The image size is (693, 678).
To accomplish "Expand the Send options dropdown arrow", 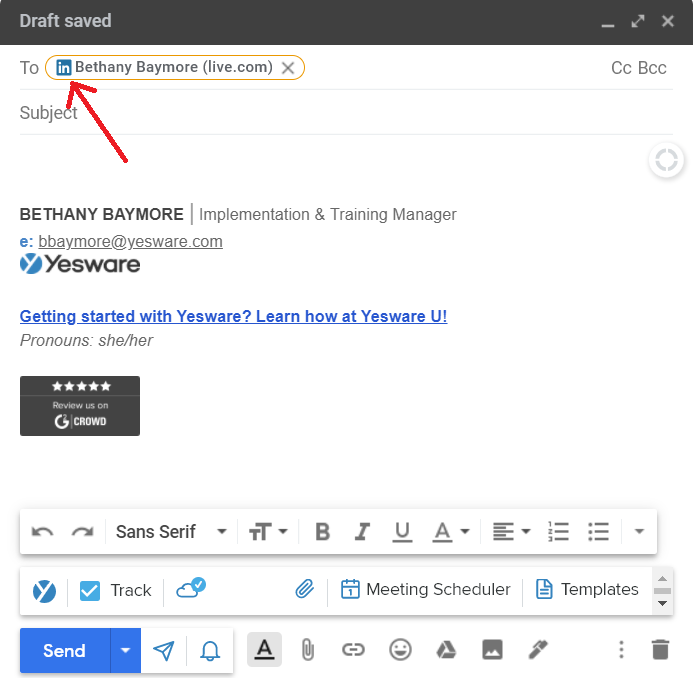I will click(125, 651).
